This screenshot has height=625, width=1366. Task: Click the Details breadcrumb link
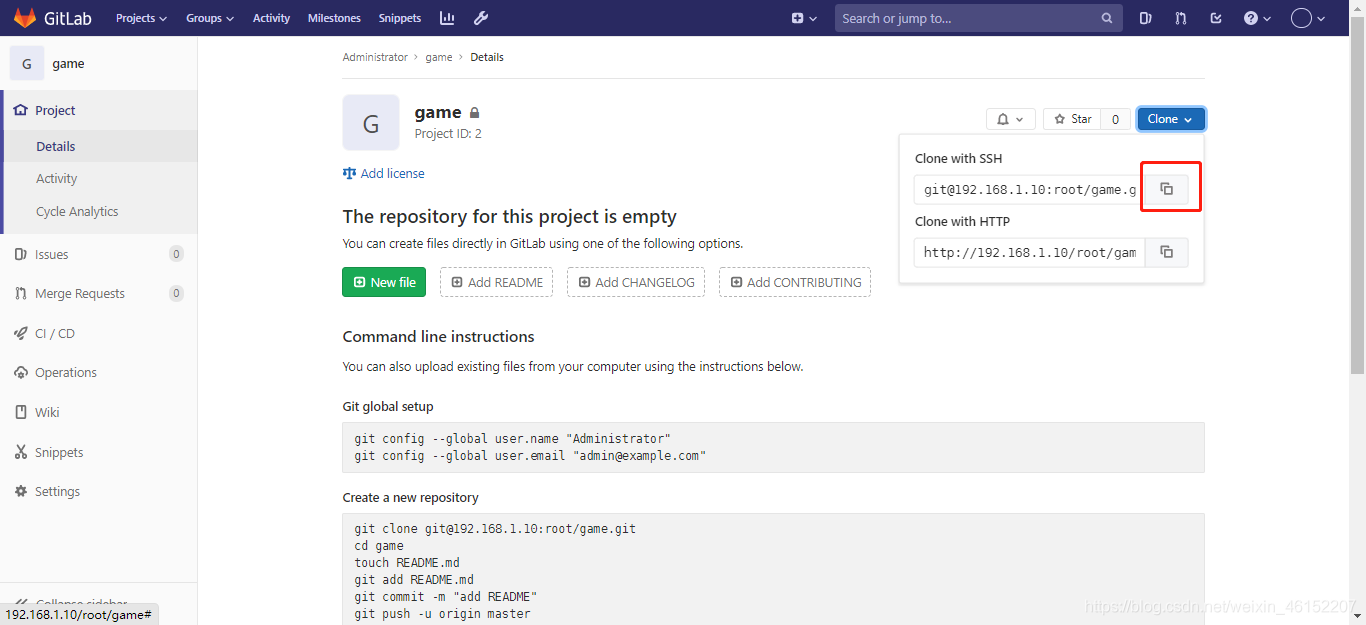click(487, 57)
